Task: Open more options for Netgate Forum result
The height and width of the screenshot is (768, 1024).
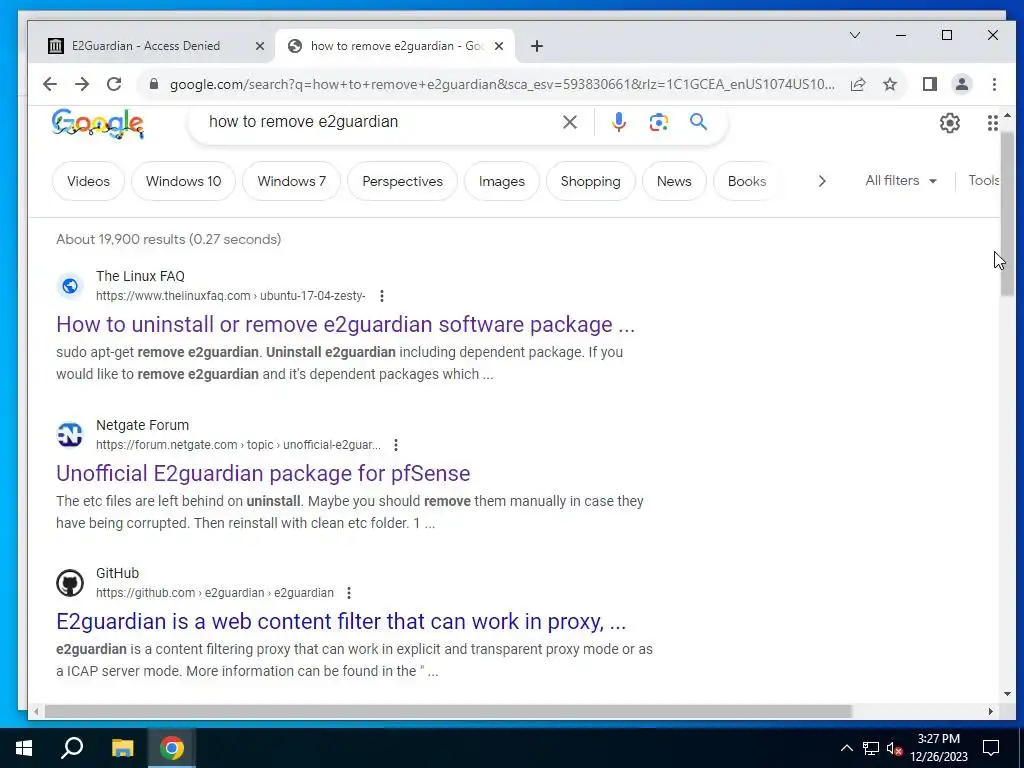Action: pyautogui.click(x=396, y=445)
